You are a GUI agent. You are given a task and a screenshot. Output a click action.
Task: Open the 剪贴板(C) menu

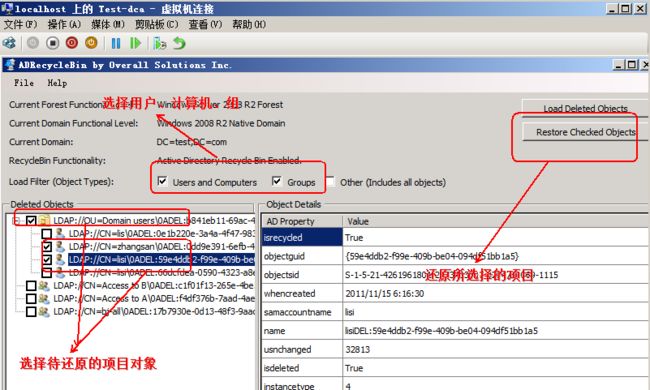click(x=156, y=24)
